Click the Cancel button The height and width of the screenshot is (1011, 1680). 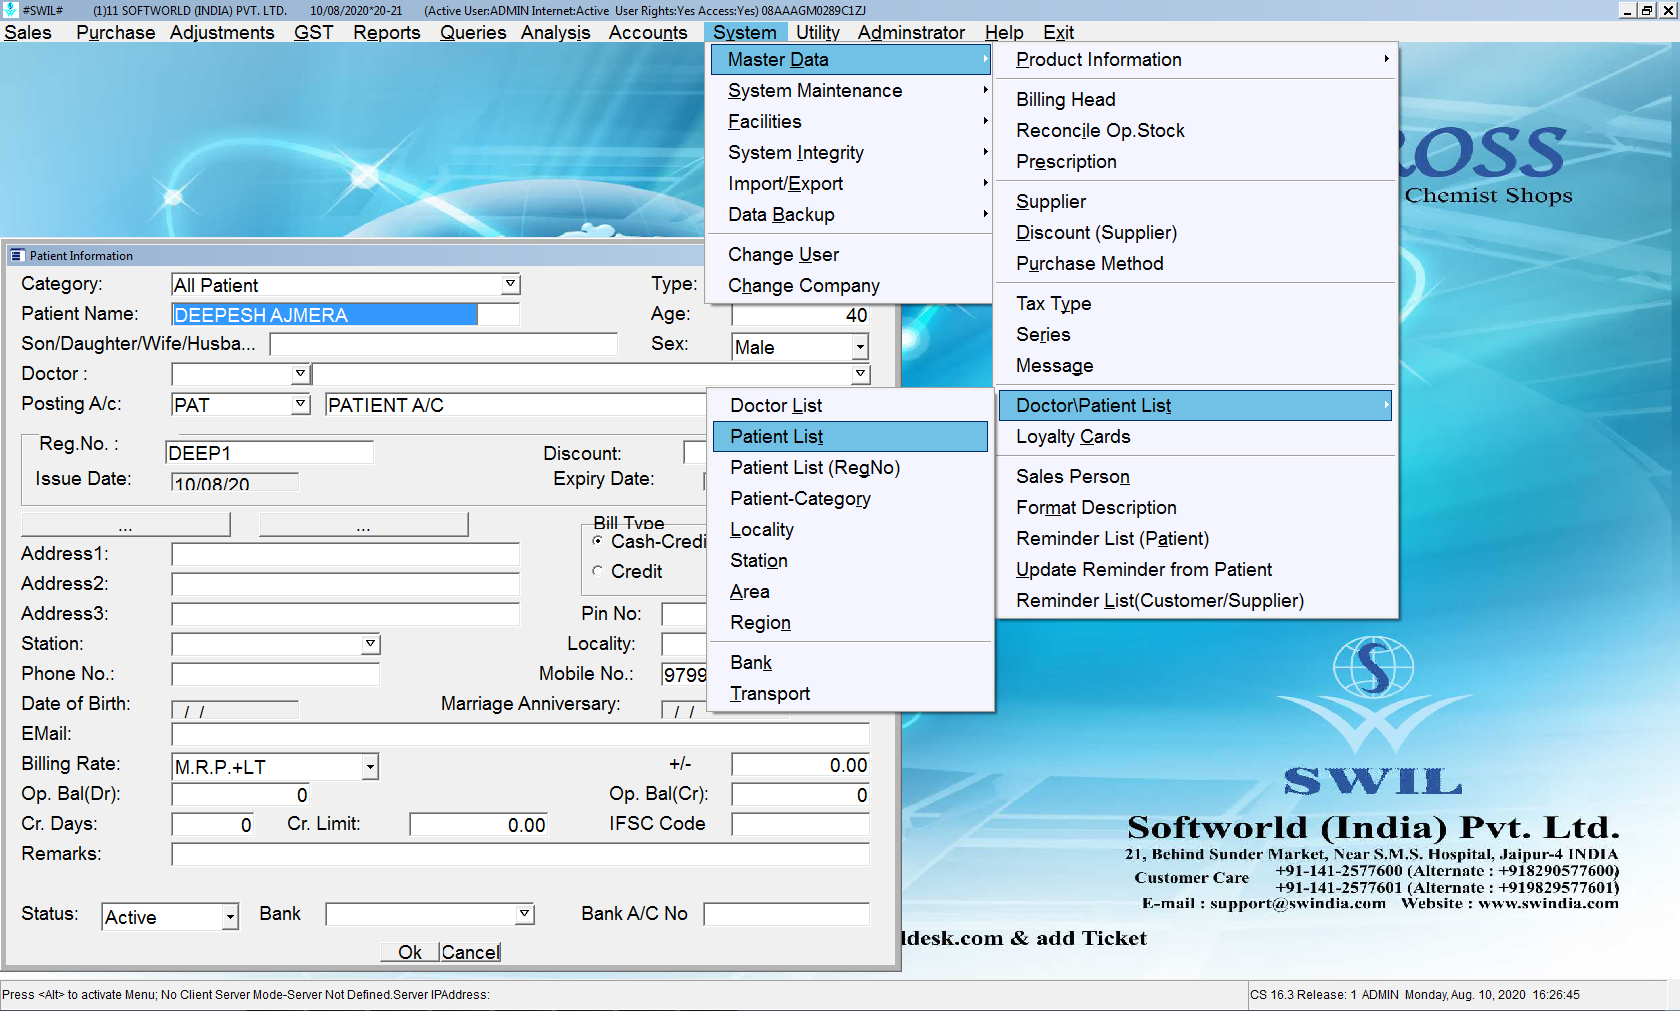tap(471, 952)
